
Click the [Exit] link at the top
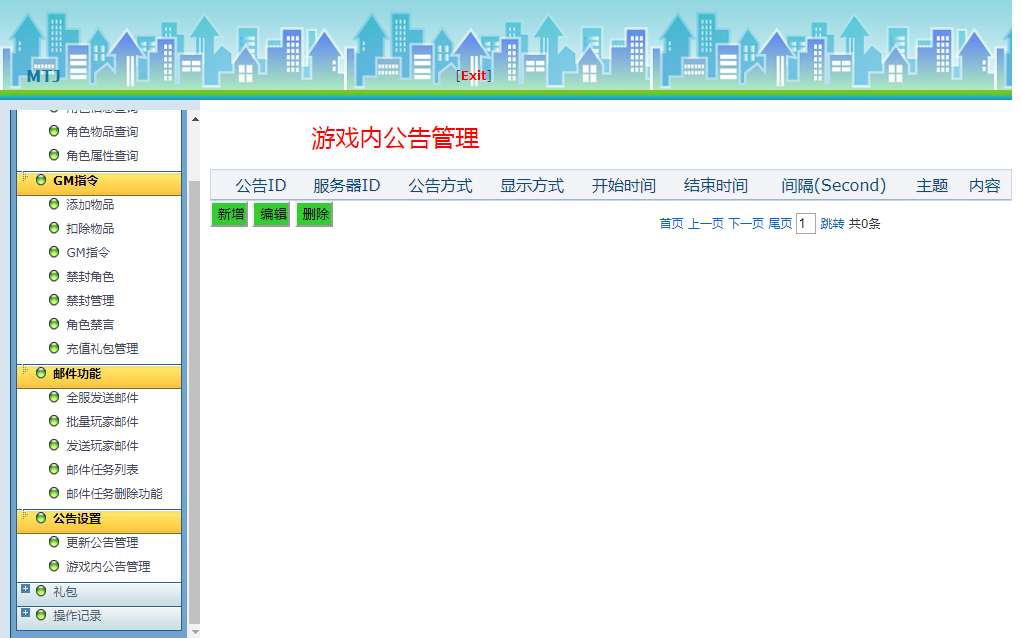click(x=472, y=75)
